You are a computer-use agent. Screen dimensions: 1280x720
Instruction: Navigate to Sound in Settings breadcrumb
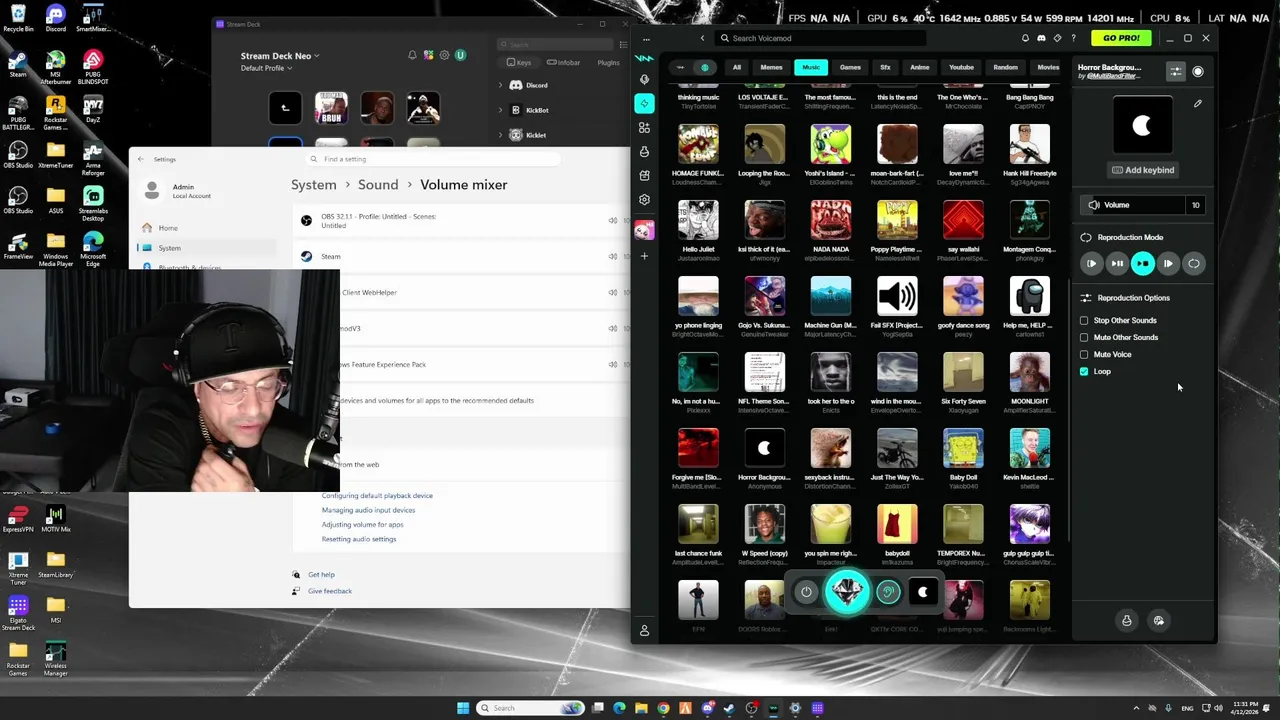pyautogui.click(x=378, y=185)
